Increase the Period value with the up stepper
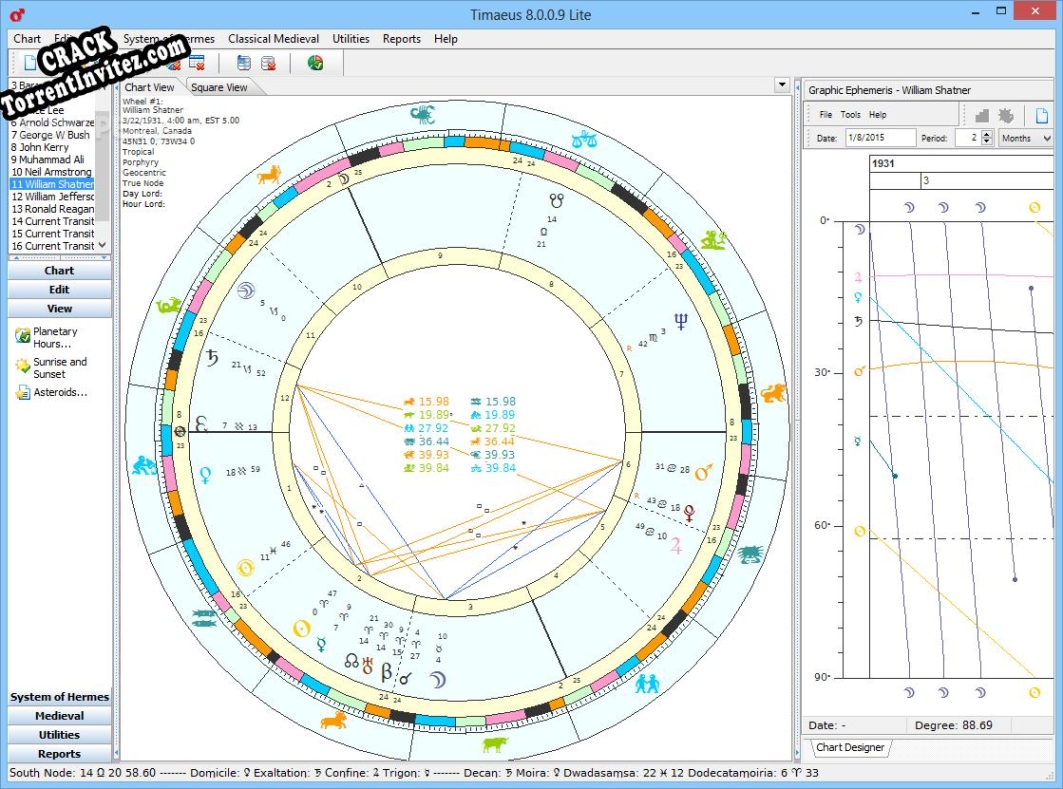The image size is (1063, 789). 988,133
